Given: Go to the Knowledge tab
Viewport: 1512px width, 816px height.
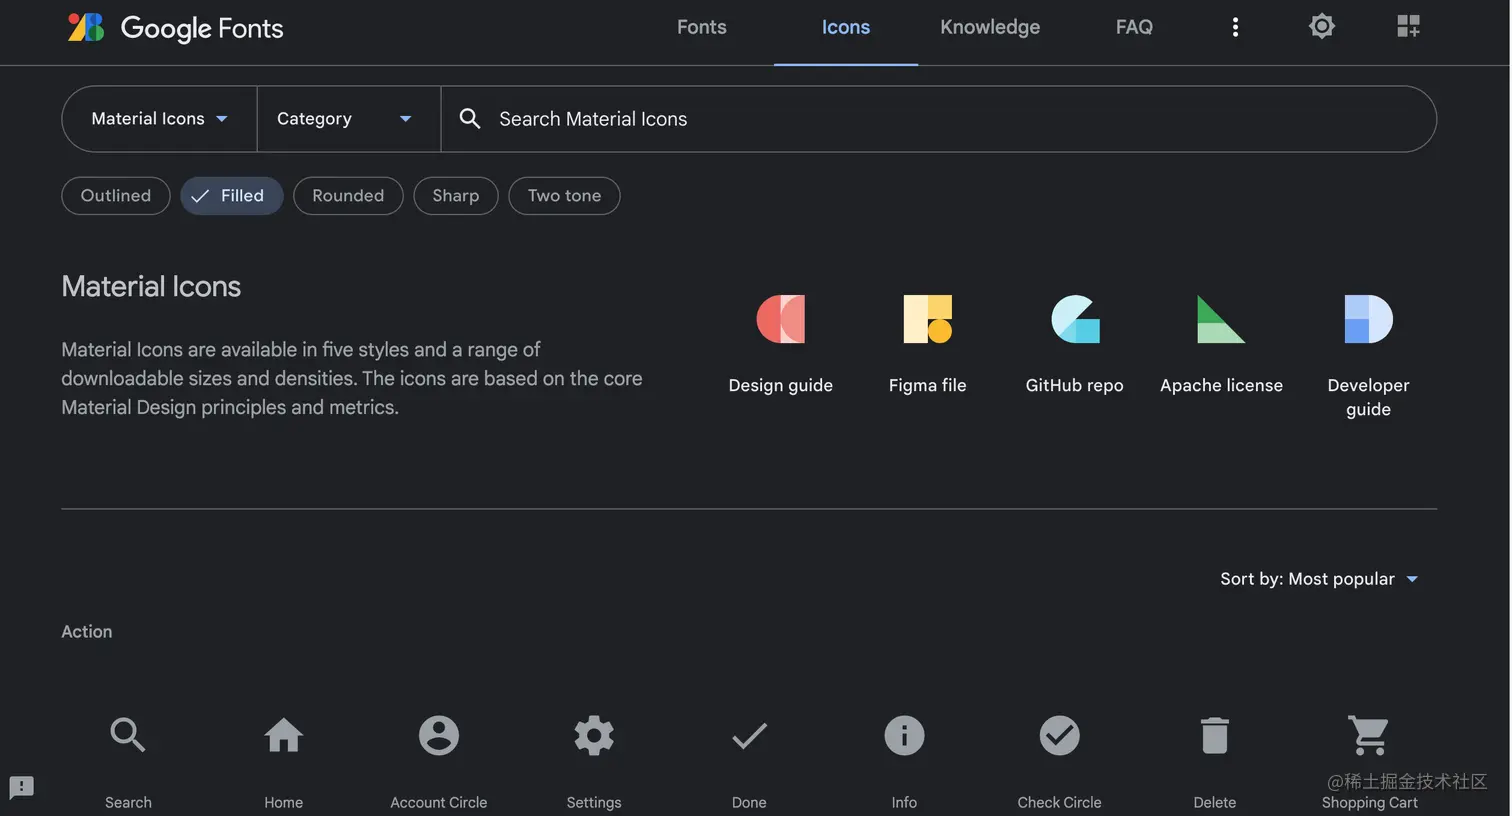Looking at the screenshot, I should tap(990, 27).
